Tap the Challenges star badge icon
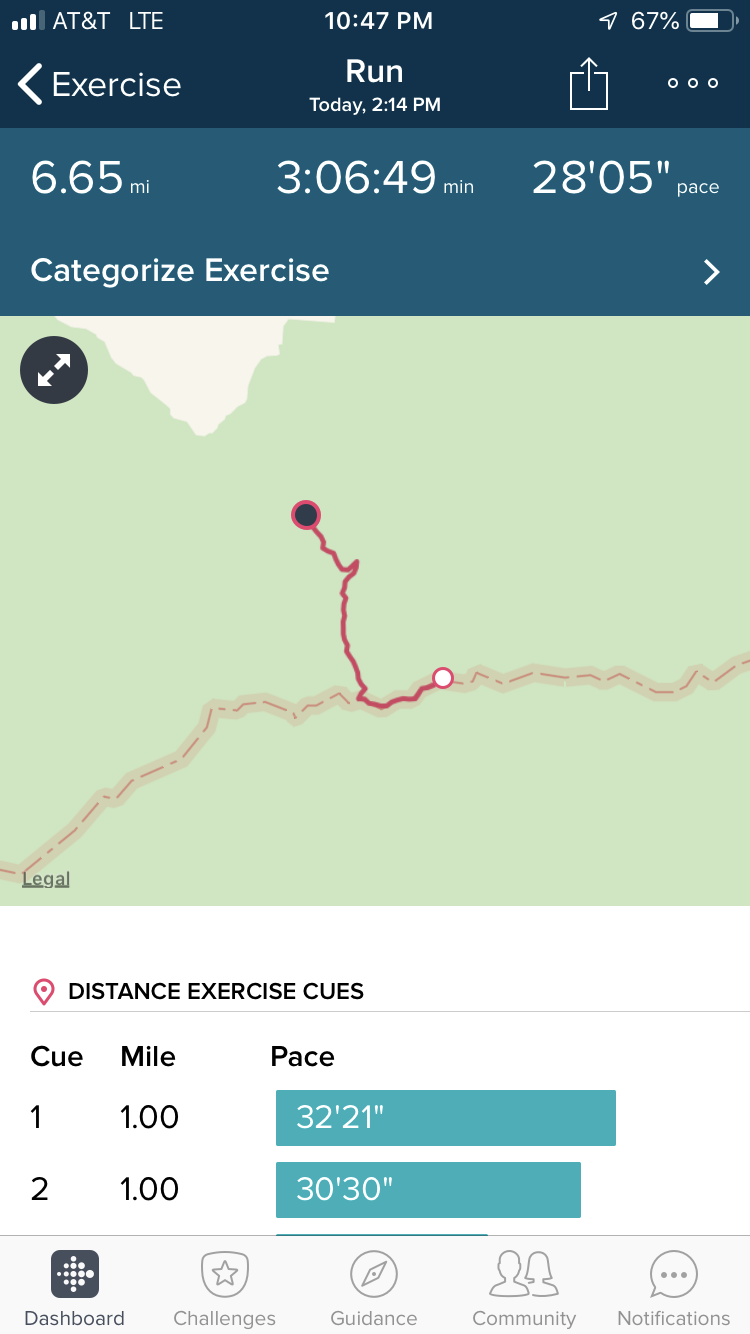This screenshot has height=1334, width=750. coord(224,1274)
